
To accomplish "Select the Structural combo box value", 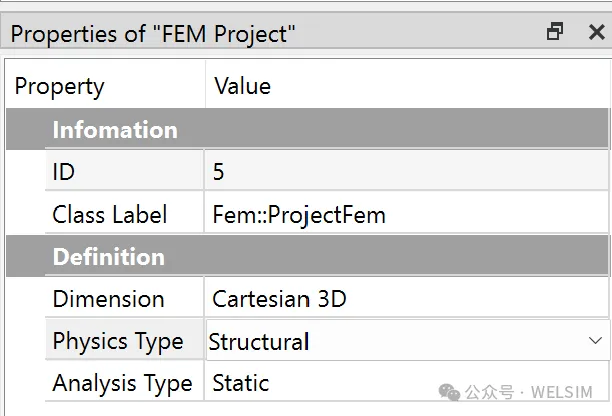I will tap(408, 340).
